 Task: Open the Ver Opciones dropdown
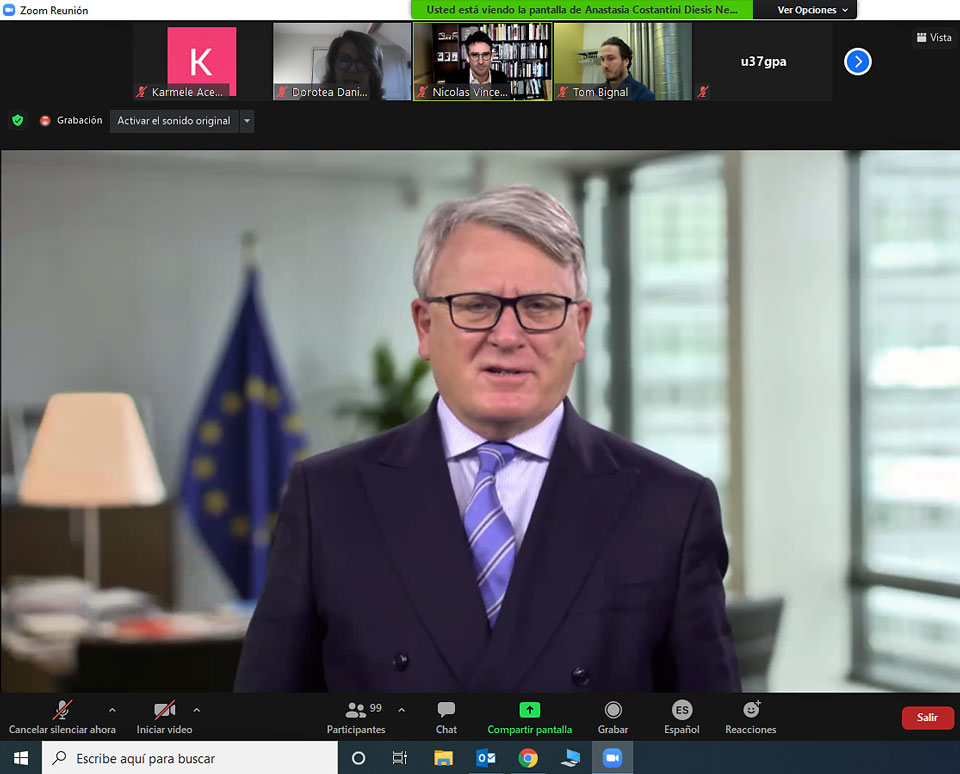[812, 10]
